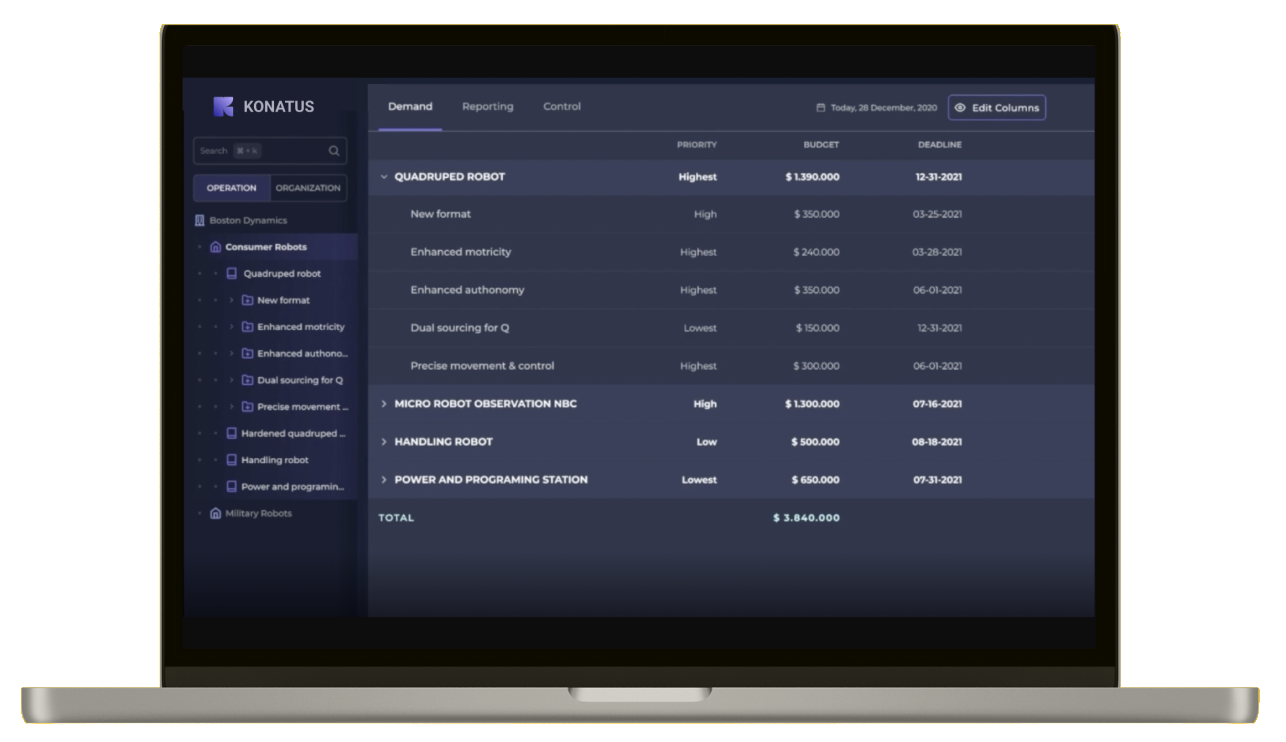
Task: Click the Consumer Robots home icon
Action: 215,247
